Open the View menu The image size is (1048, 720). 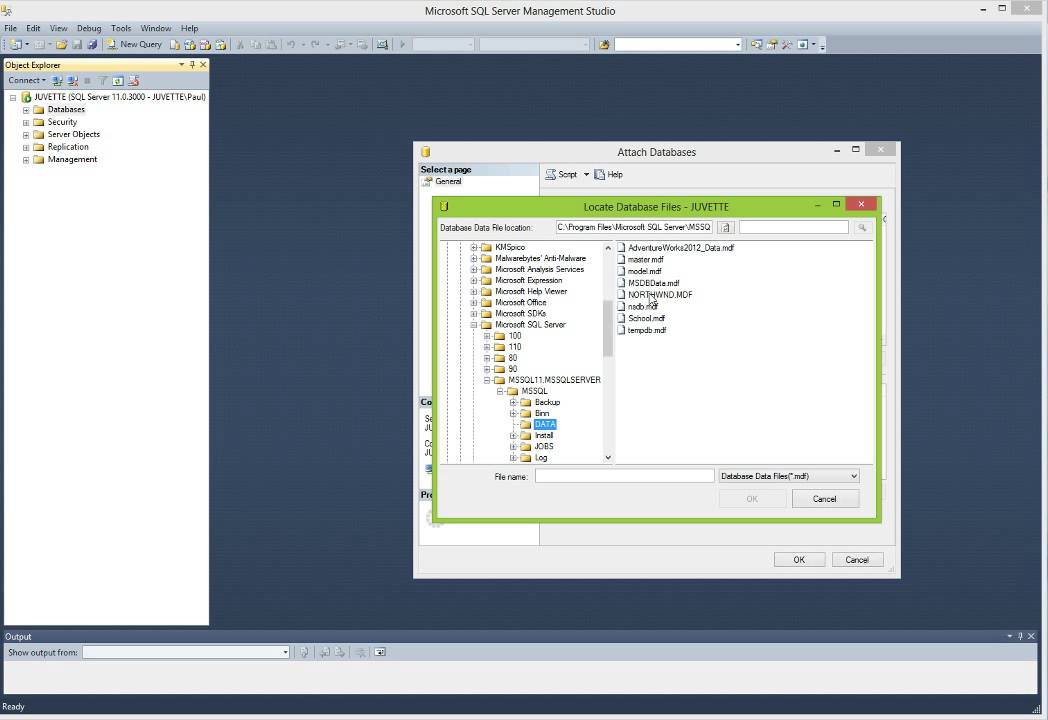(58, 28)
